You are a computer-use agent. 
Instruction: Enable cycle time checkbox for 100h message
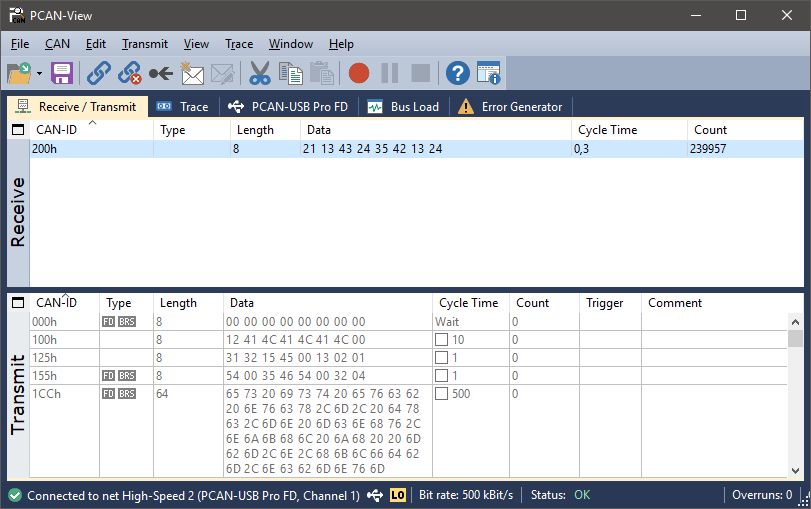pyautogui.click(x=441, y=340)
